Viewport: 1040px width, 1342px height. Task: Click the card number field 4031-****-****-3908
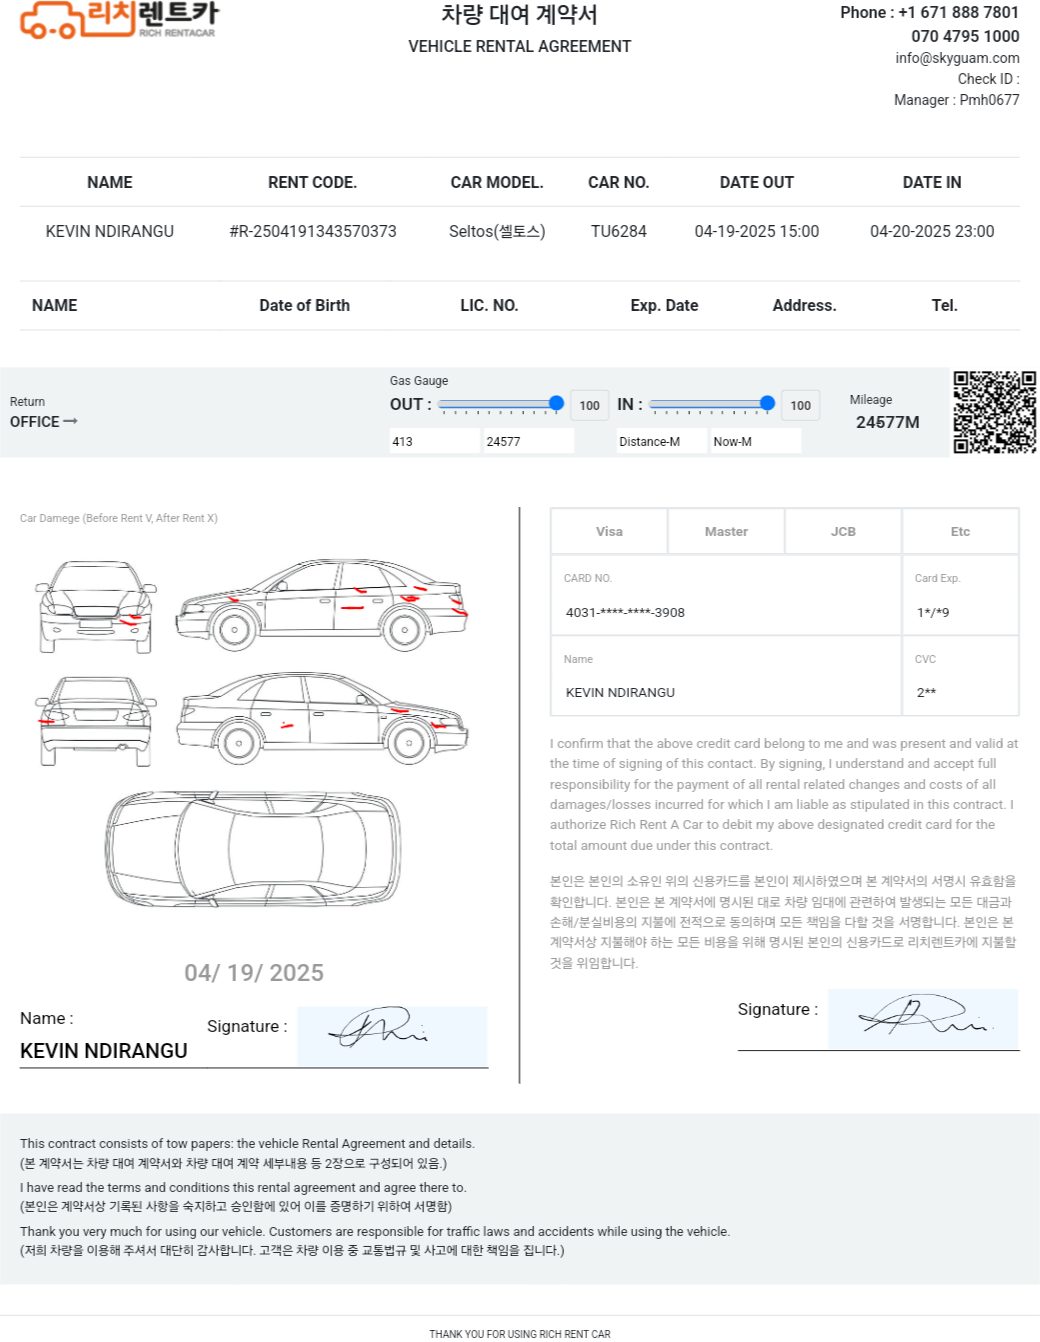tap(726, 595)
